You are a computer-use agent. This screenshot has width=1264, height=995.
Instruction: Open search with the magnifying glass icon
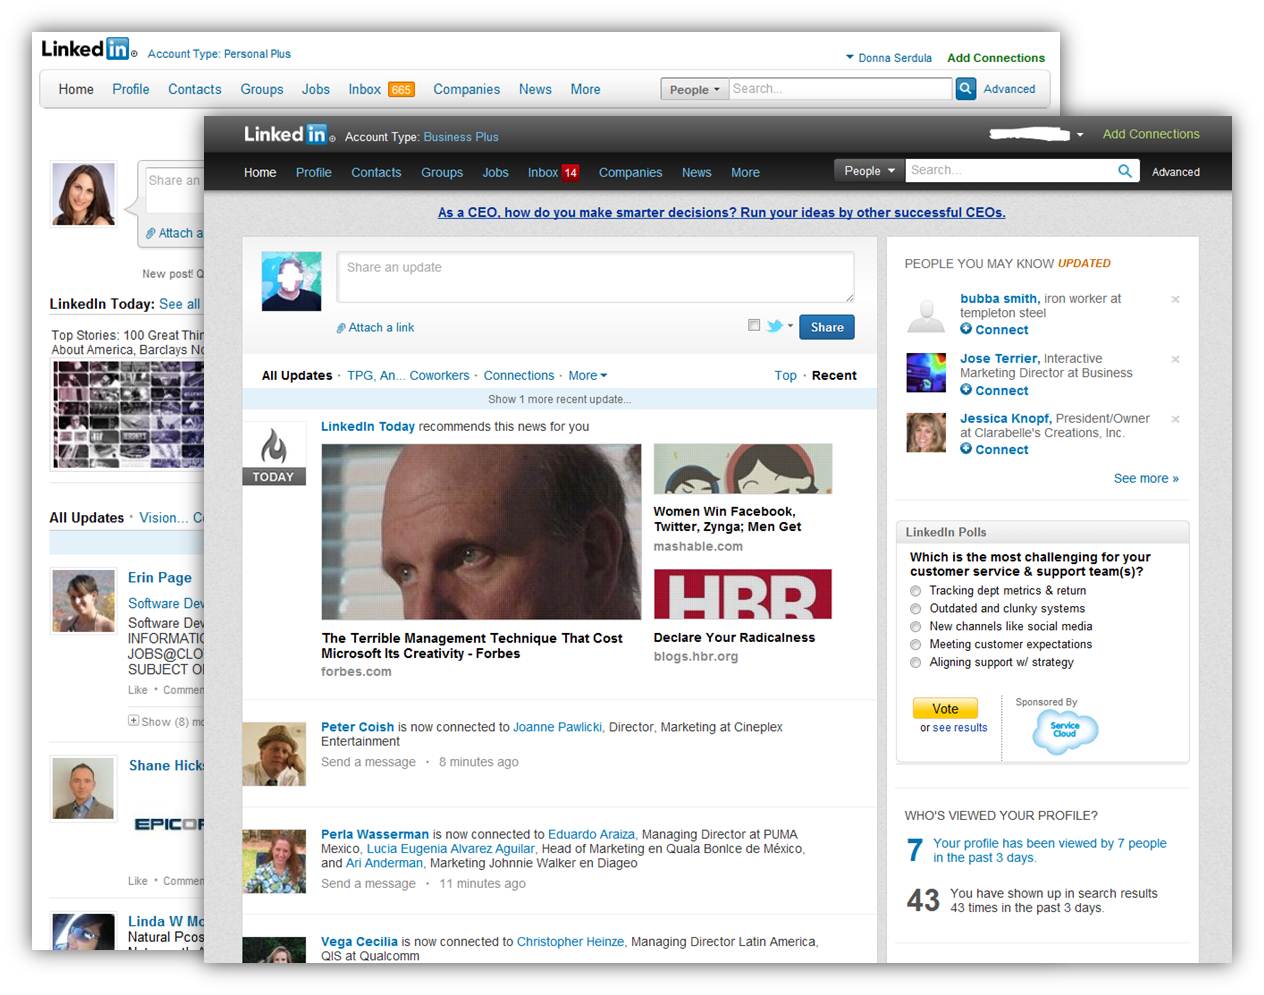coord(1126,170)
